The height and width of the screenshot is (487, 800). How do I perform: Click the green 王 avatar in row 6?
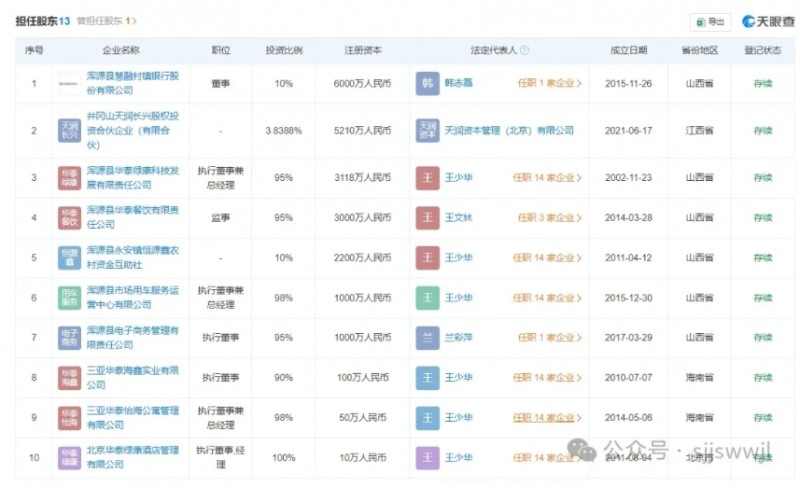pyautogui.click(x=428, y=298)
